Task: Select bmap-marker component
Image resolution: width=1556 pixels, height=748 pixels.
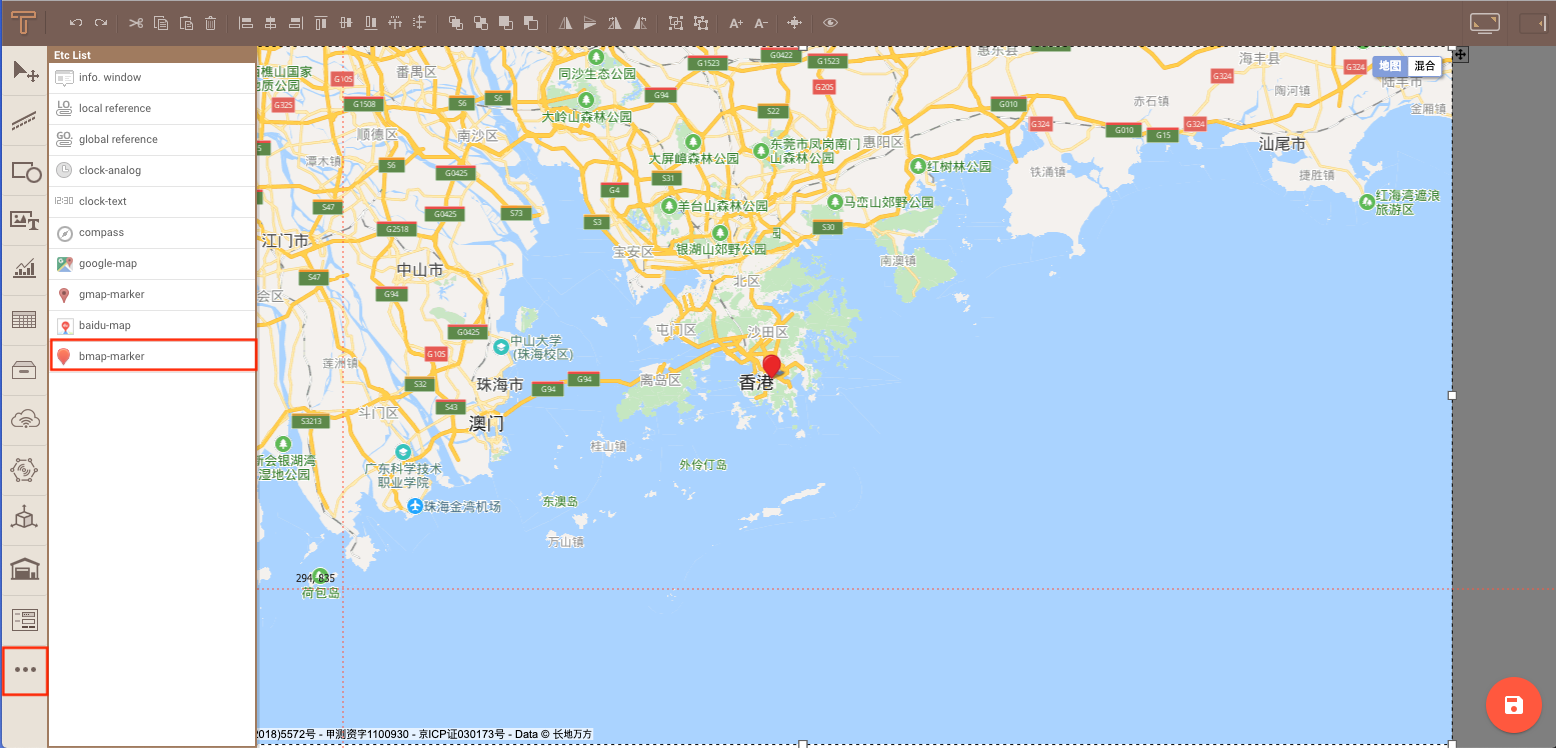Action: [x=152, y=356]
